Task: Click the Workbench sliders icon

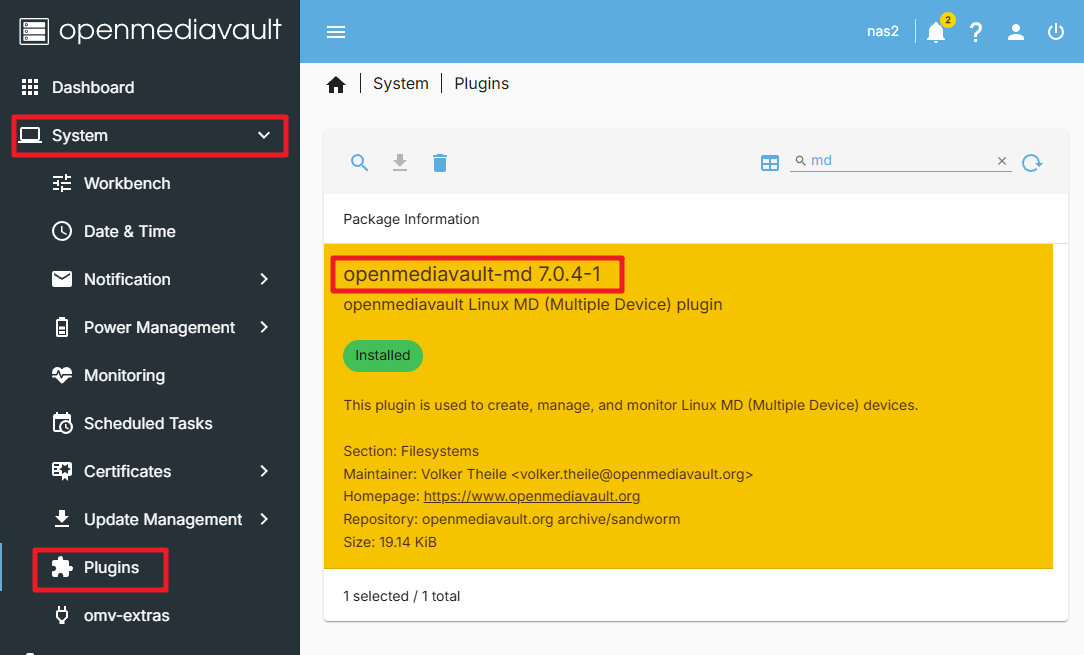Action: coord(62,183)
